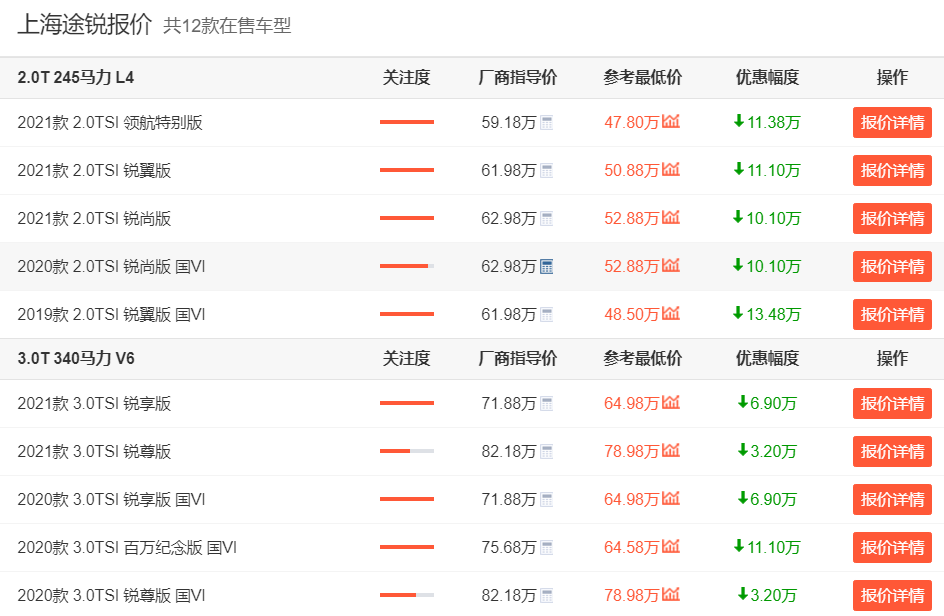This screenshot has height=616, width=944.
Task: Click attention bar for 2020款 3.0TSI 锐尊版 国VI
Action: (407, 596)
